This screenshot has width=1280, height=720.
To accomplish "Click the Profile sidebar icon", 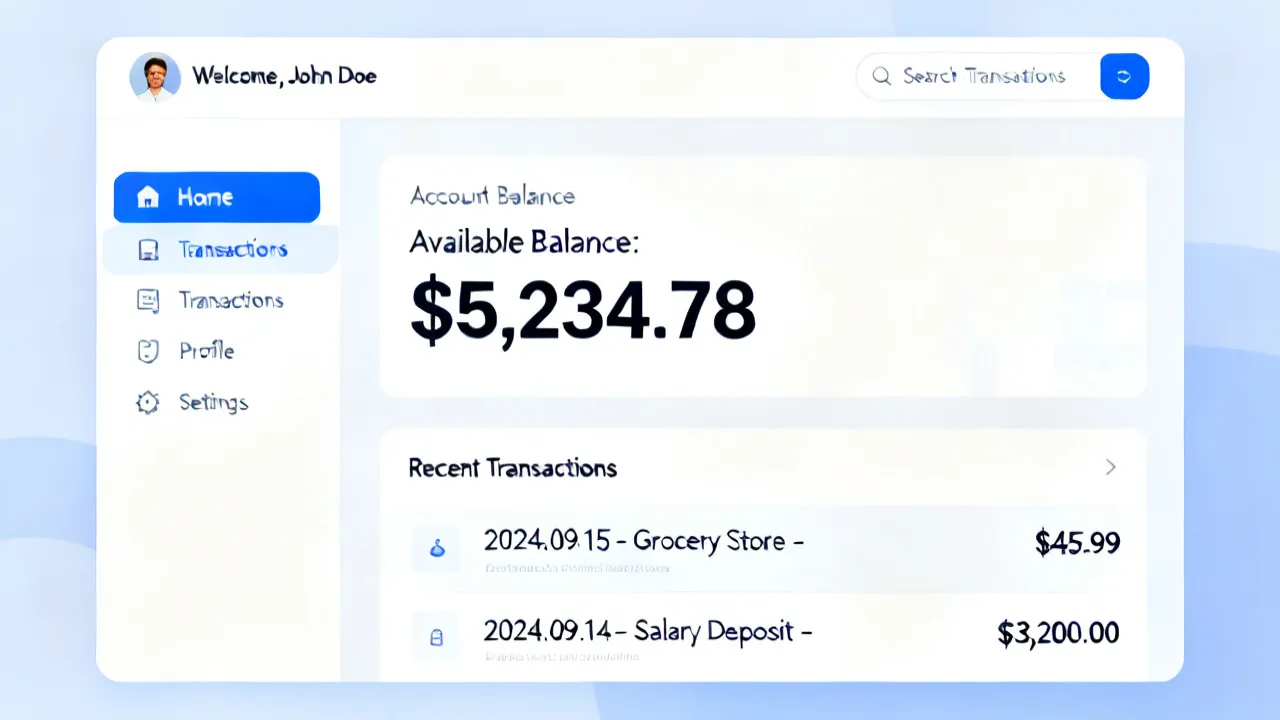I will pyautogui.click(x=148, y=351).
